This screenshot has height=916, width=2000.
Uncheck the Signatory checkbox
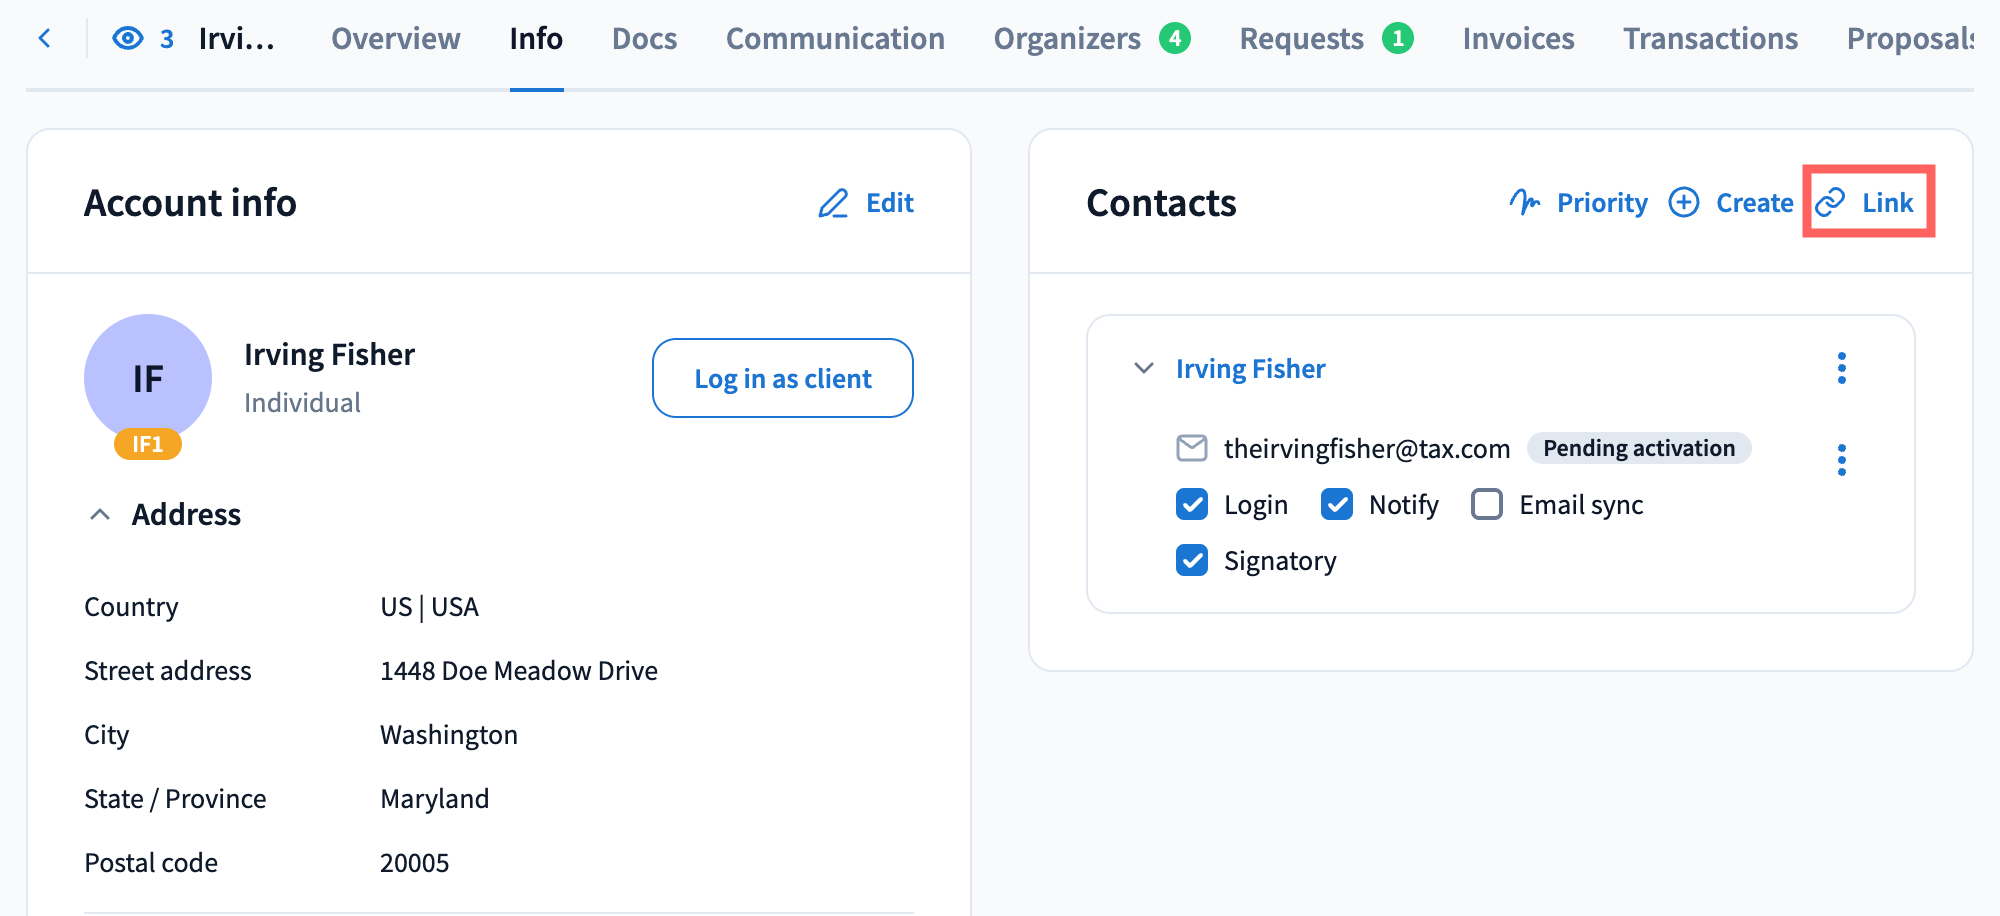[1192, 561]
